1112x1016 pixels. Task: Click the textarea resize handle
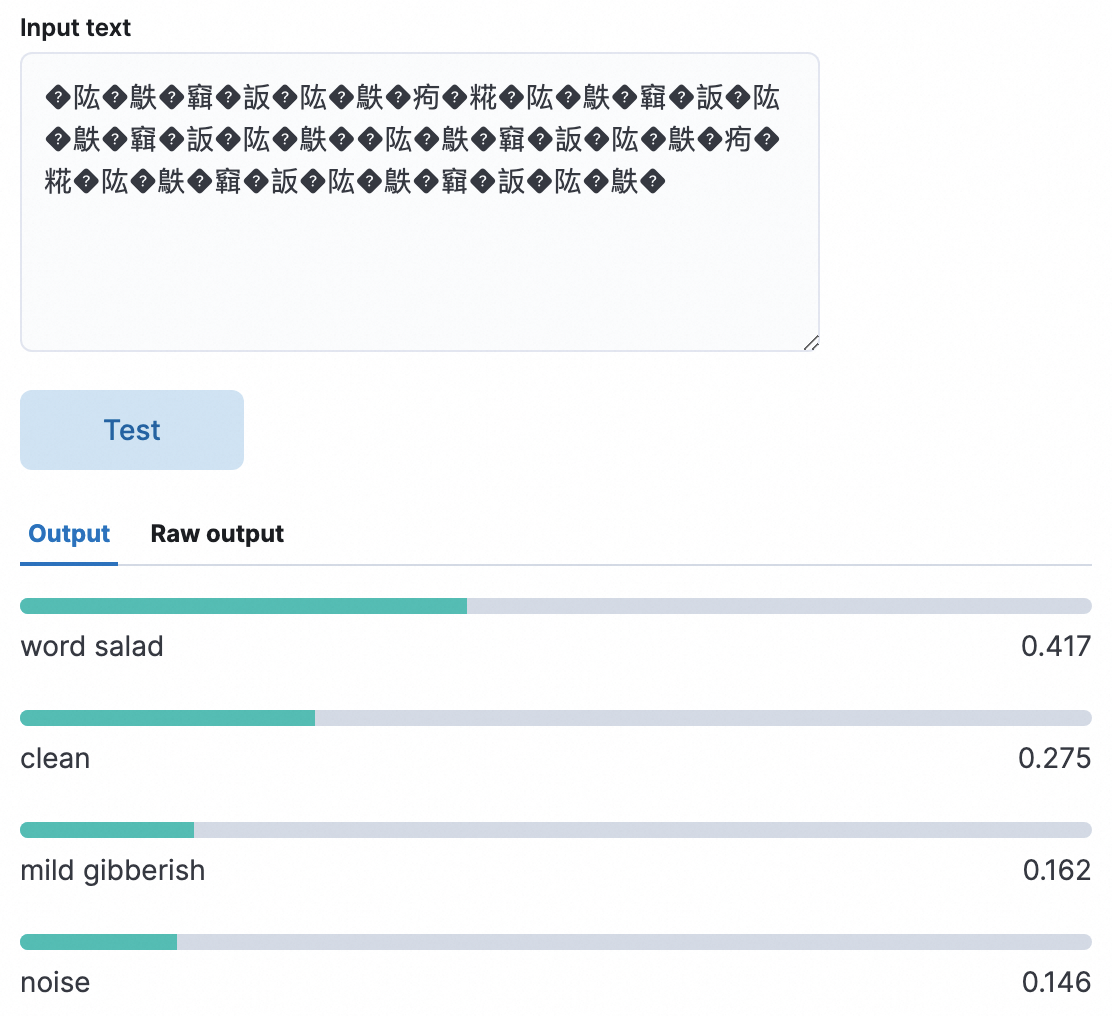pos(811,343)
